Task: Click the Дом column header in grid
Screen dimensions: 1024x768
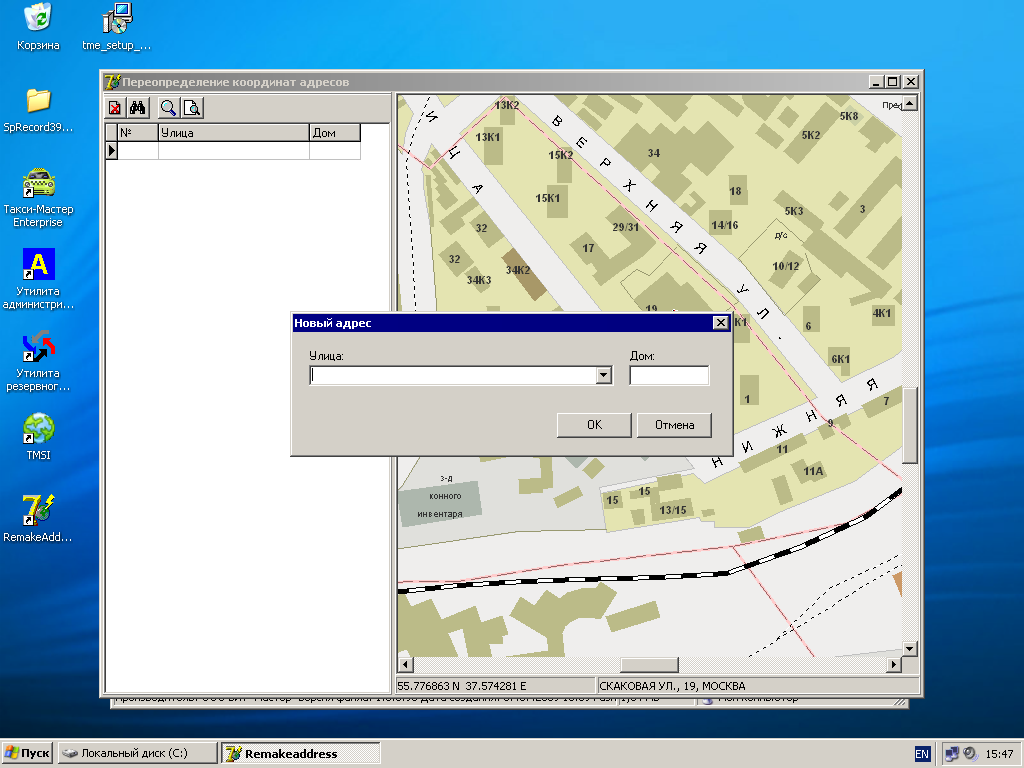Action: [334, 132]
